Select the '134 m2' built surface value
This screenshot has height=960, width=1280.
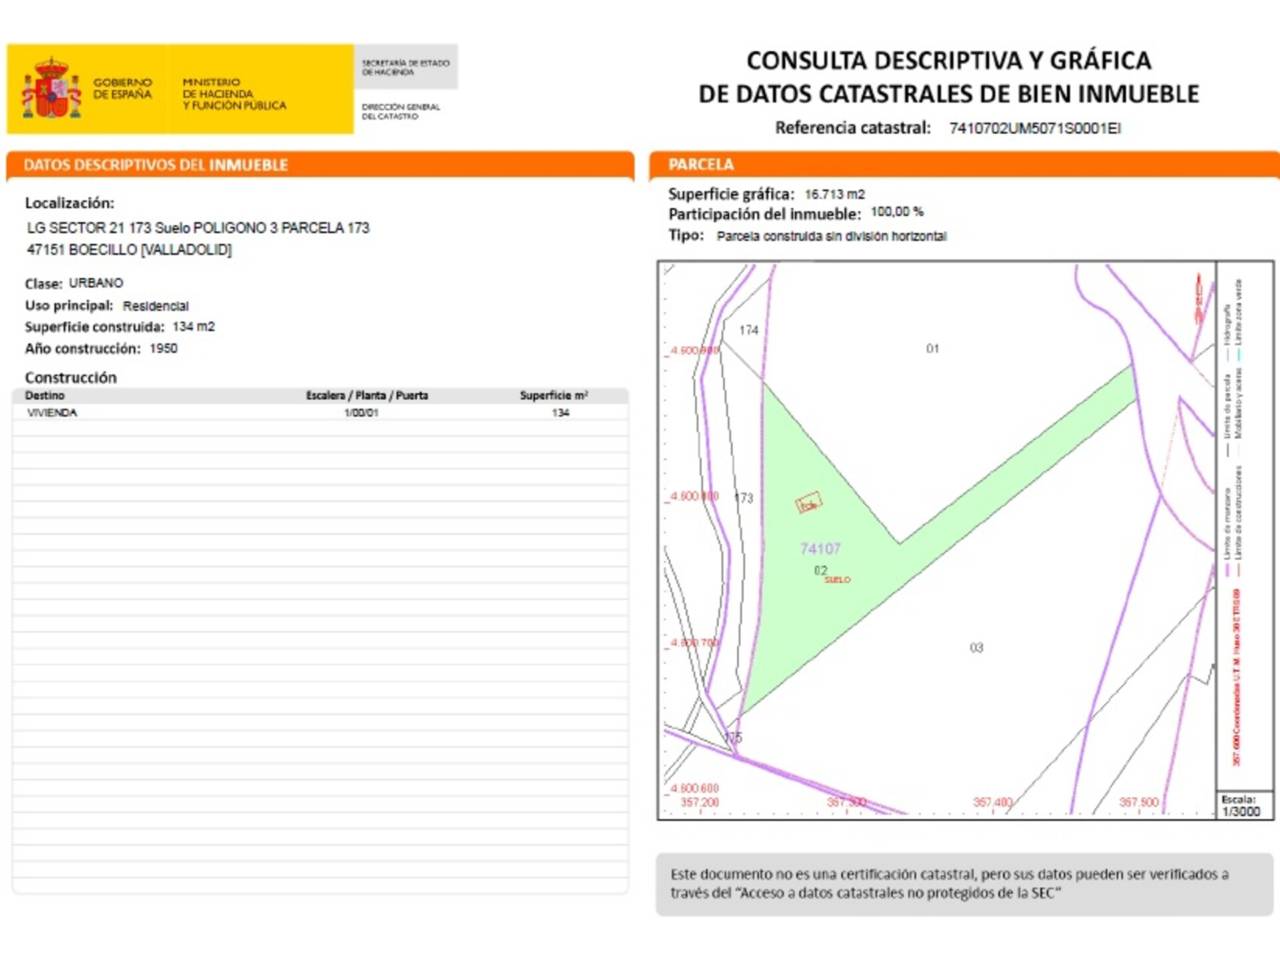(x=193, y=327)
